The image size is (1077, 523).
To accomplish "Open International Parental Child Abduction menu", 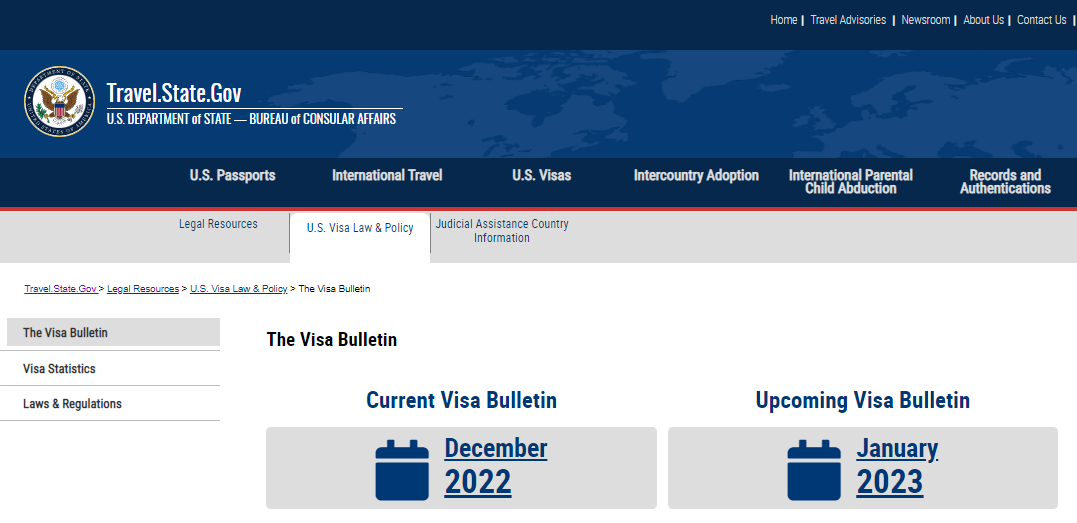I will point(850,181).
